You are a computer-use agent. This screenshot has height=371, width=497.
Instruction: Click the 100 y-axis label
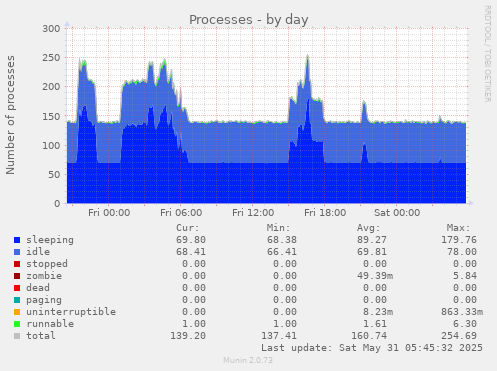[51, 145]
